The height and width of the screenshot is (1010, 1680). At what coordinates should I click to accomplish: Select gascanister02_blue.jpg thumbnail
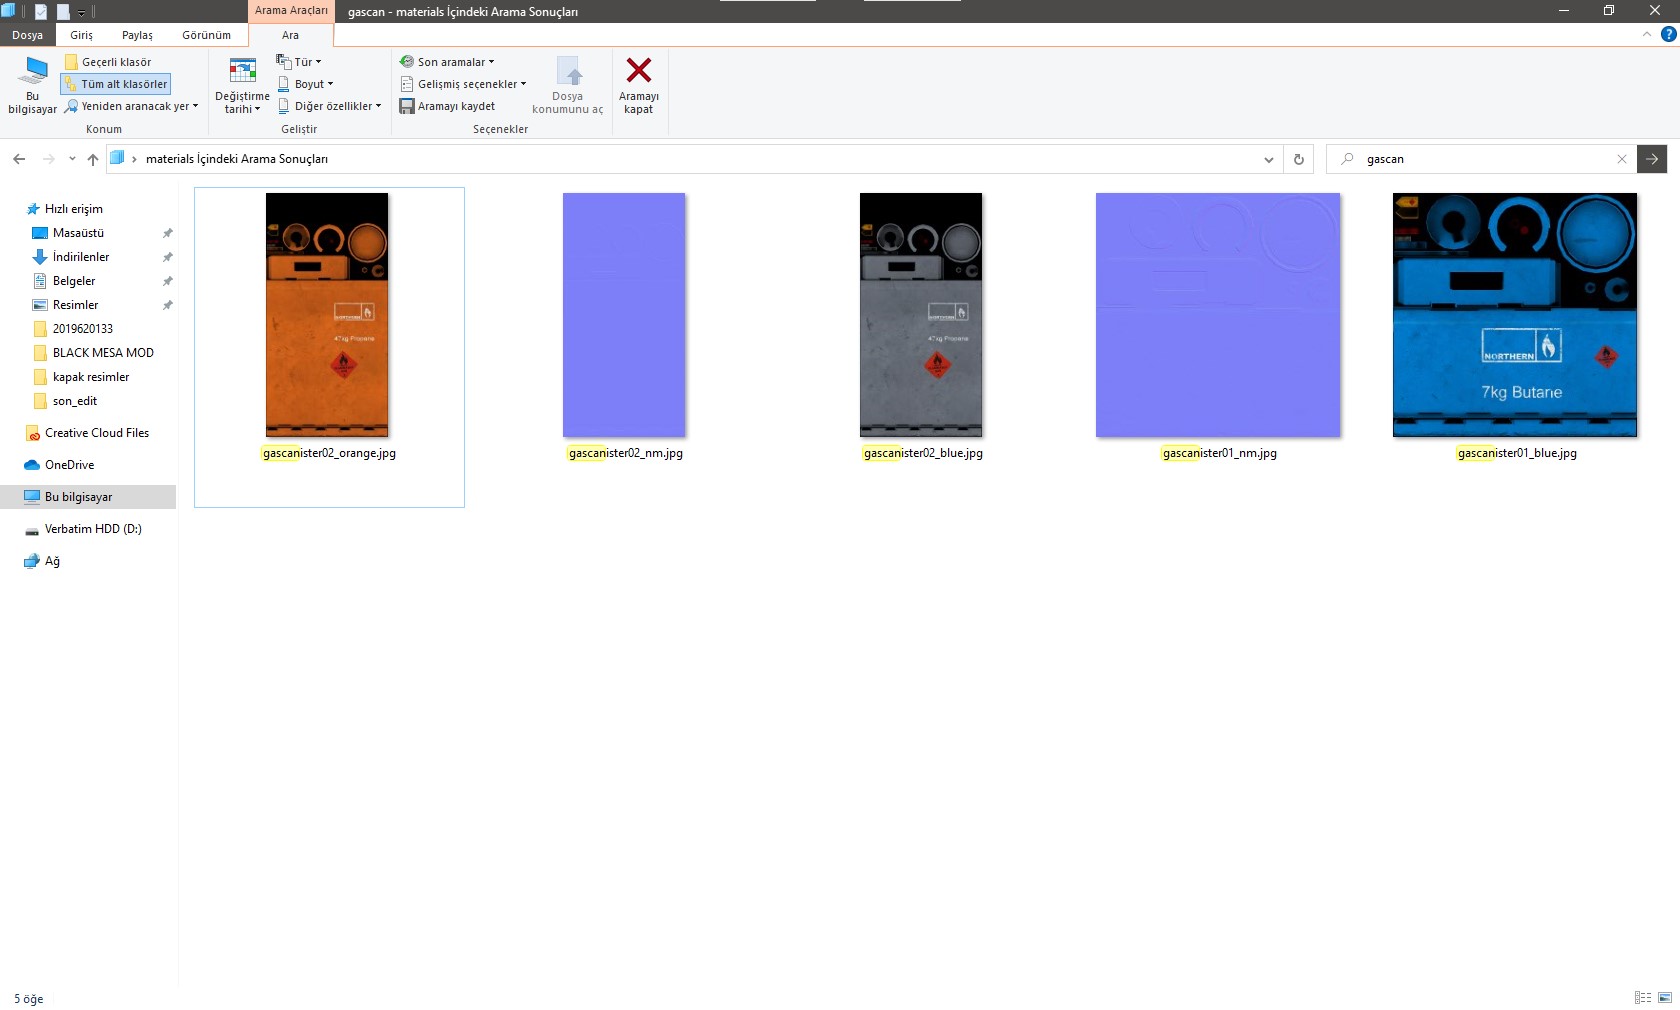coord(921,315)
